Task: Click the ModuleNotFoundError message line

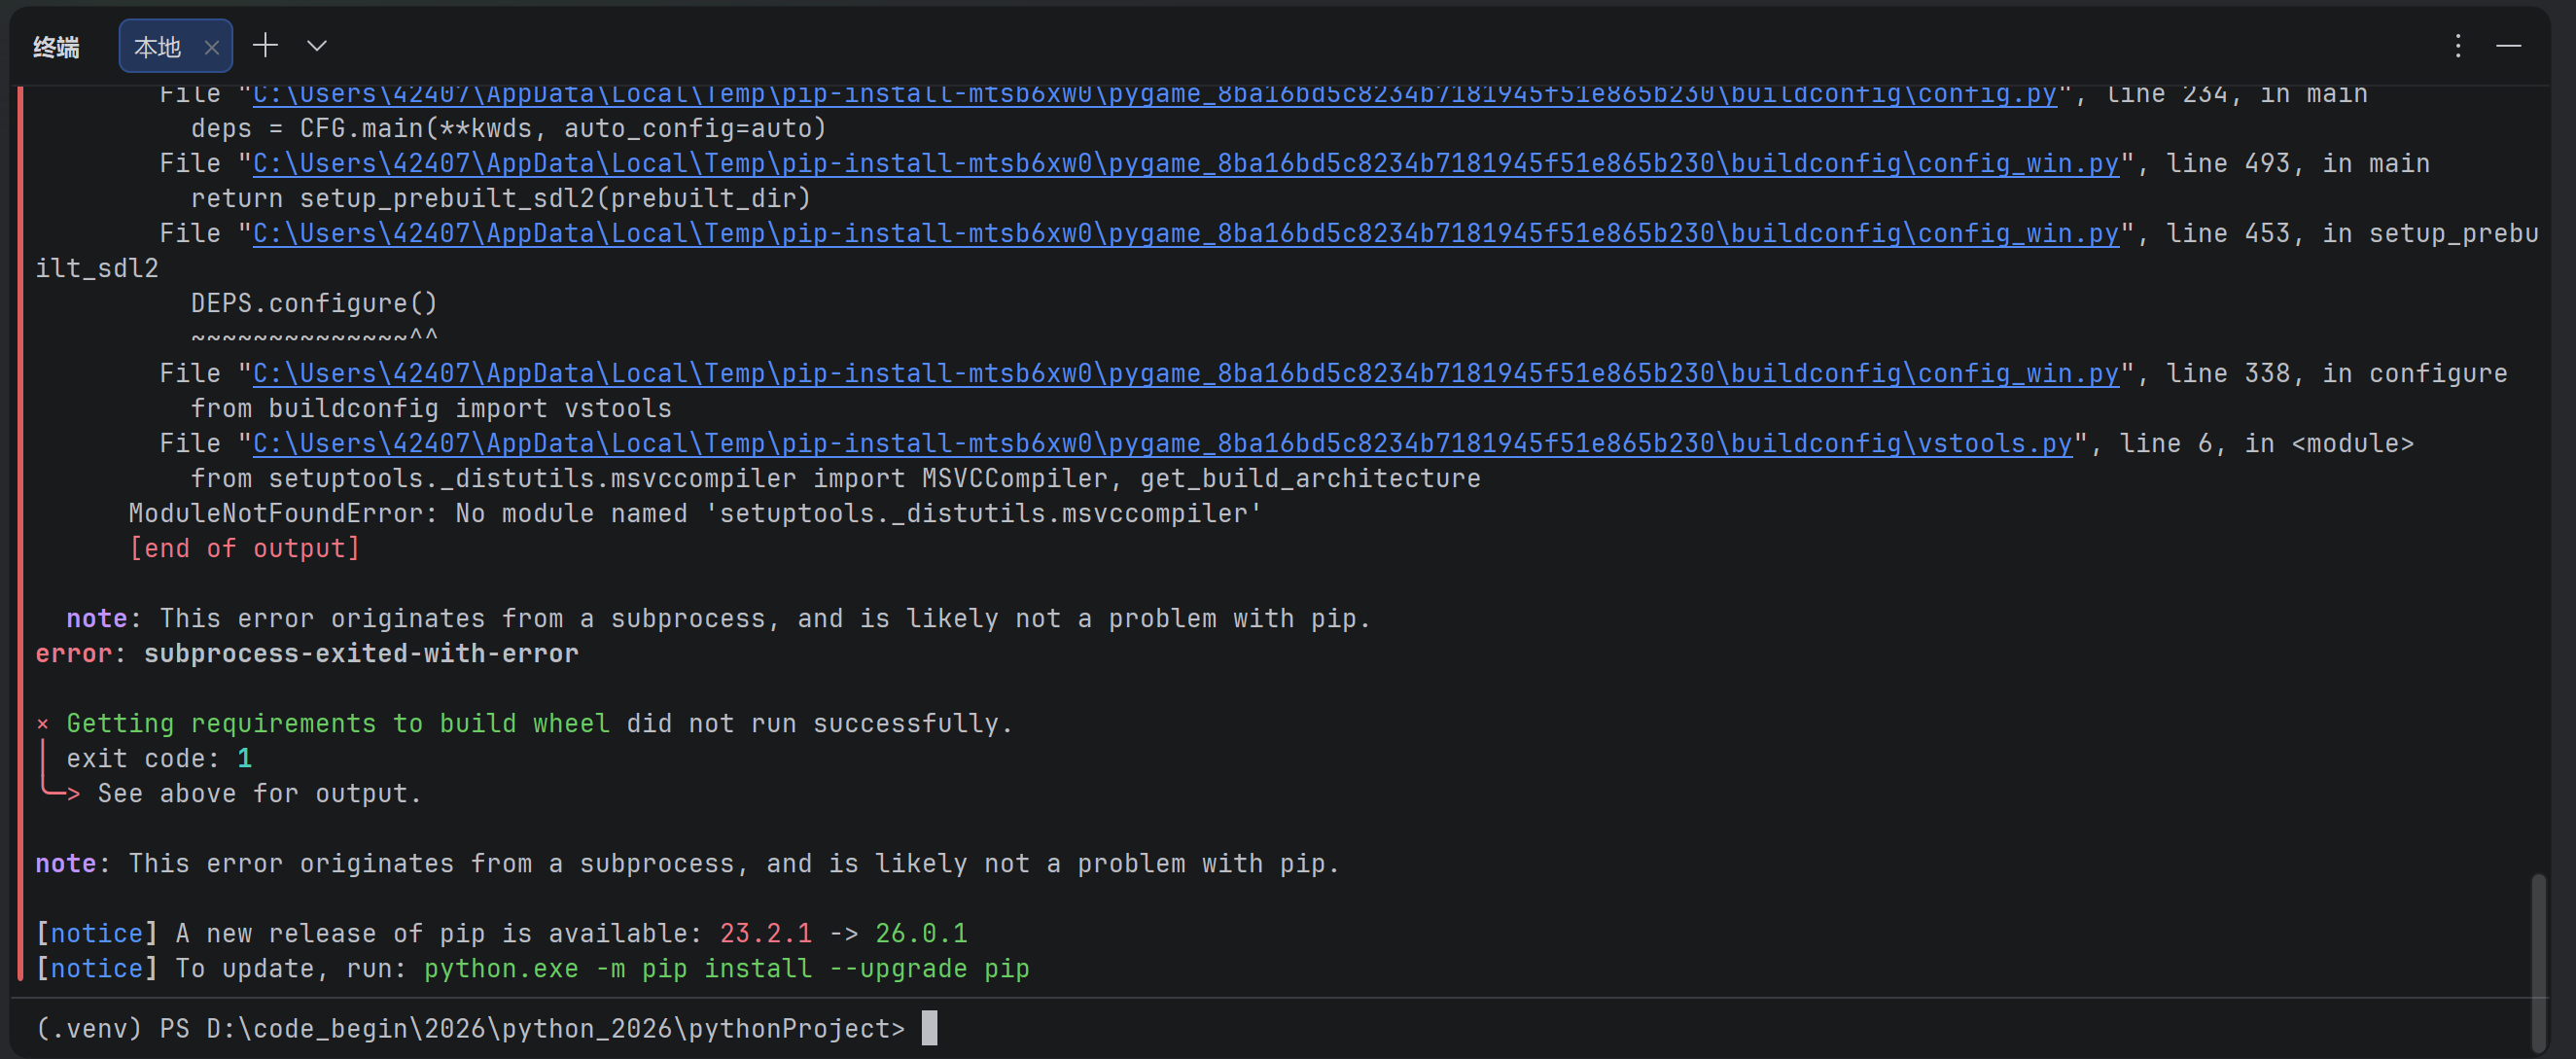Action: (695, 514)
